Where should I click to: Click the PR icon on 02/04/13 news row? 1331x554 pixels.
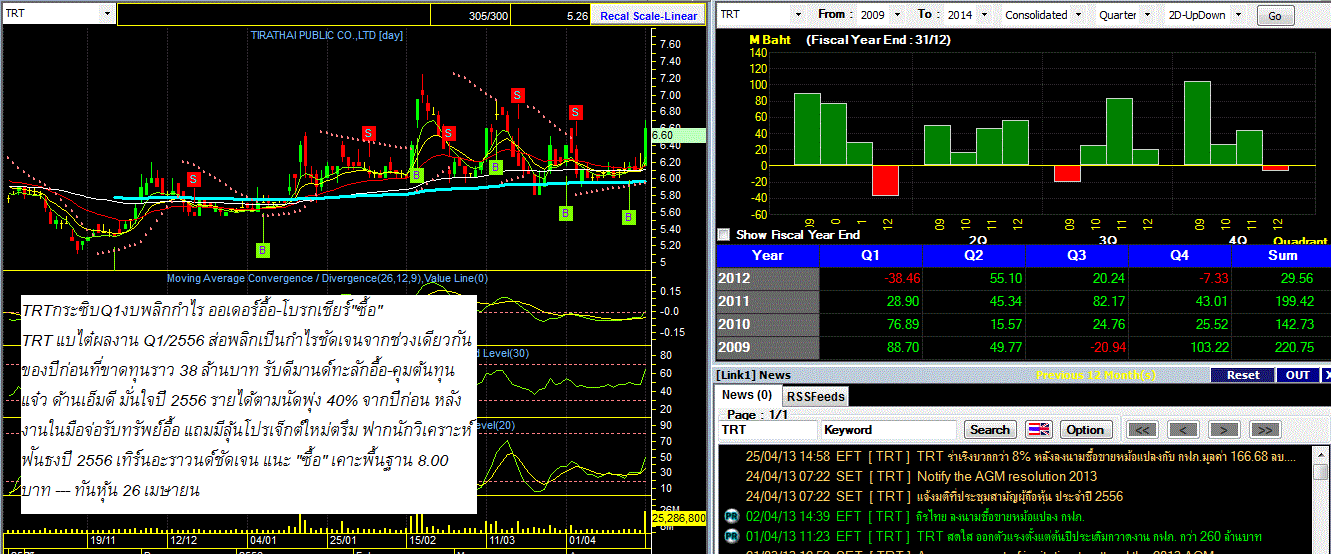tap(731, 517)
